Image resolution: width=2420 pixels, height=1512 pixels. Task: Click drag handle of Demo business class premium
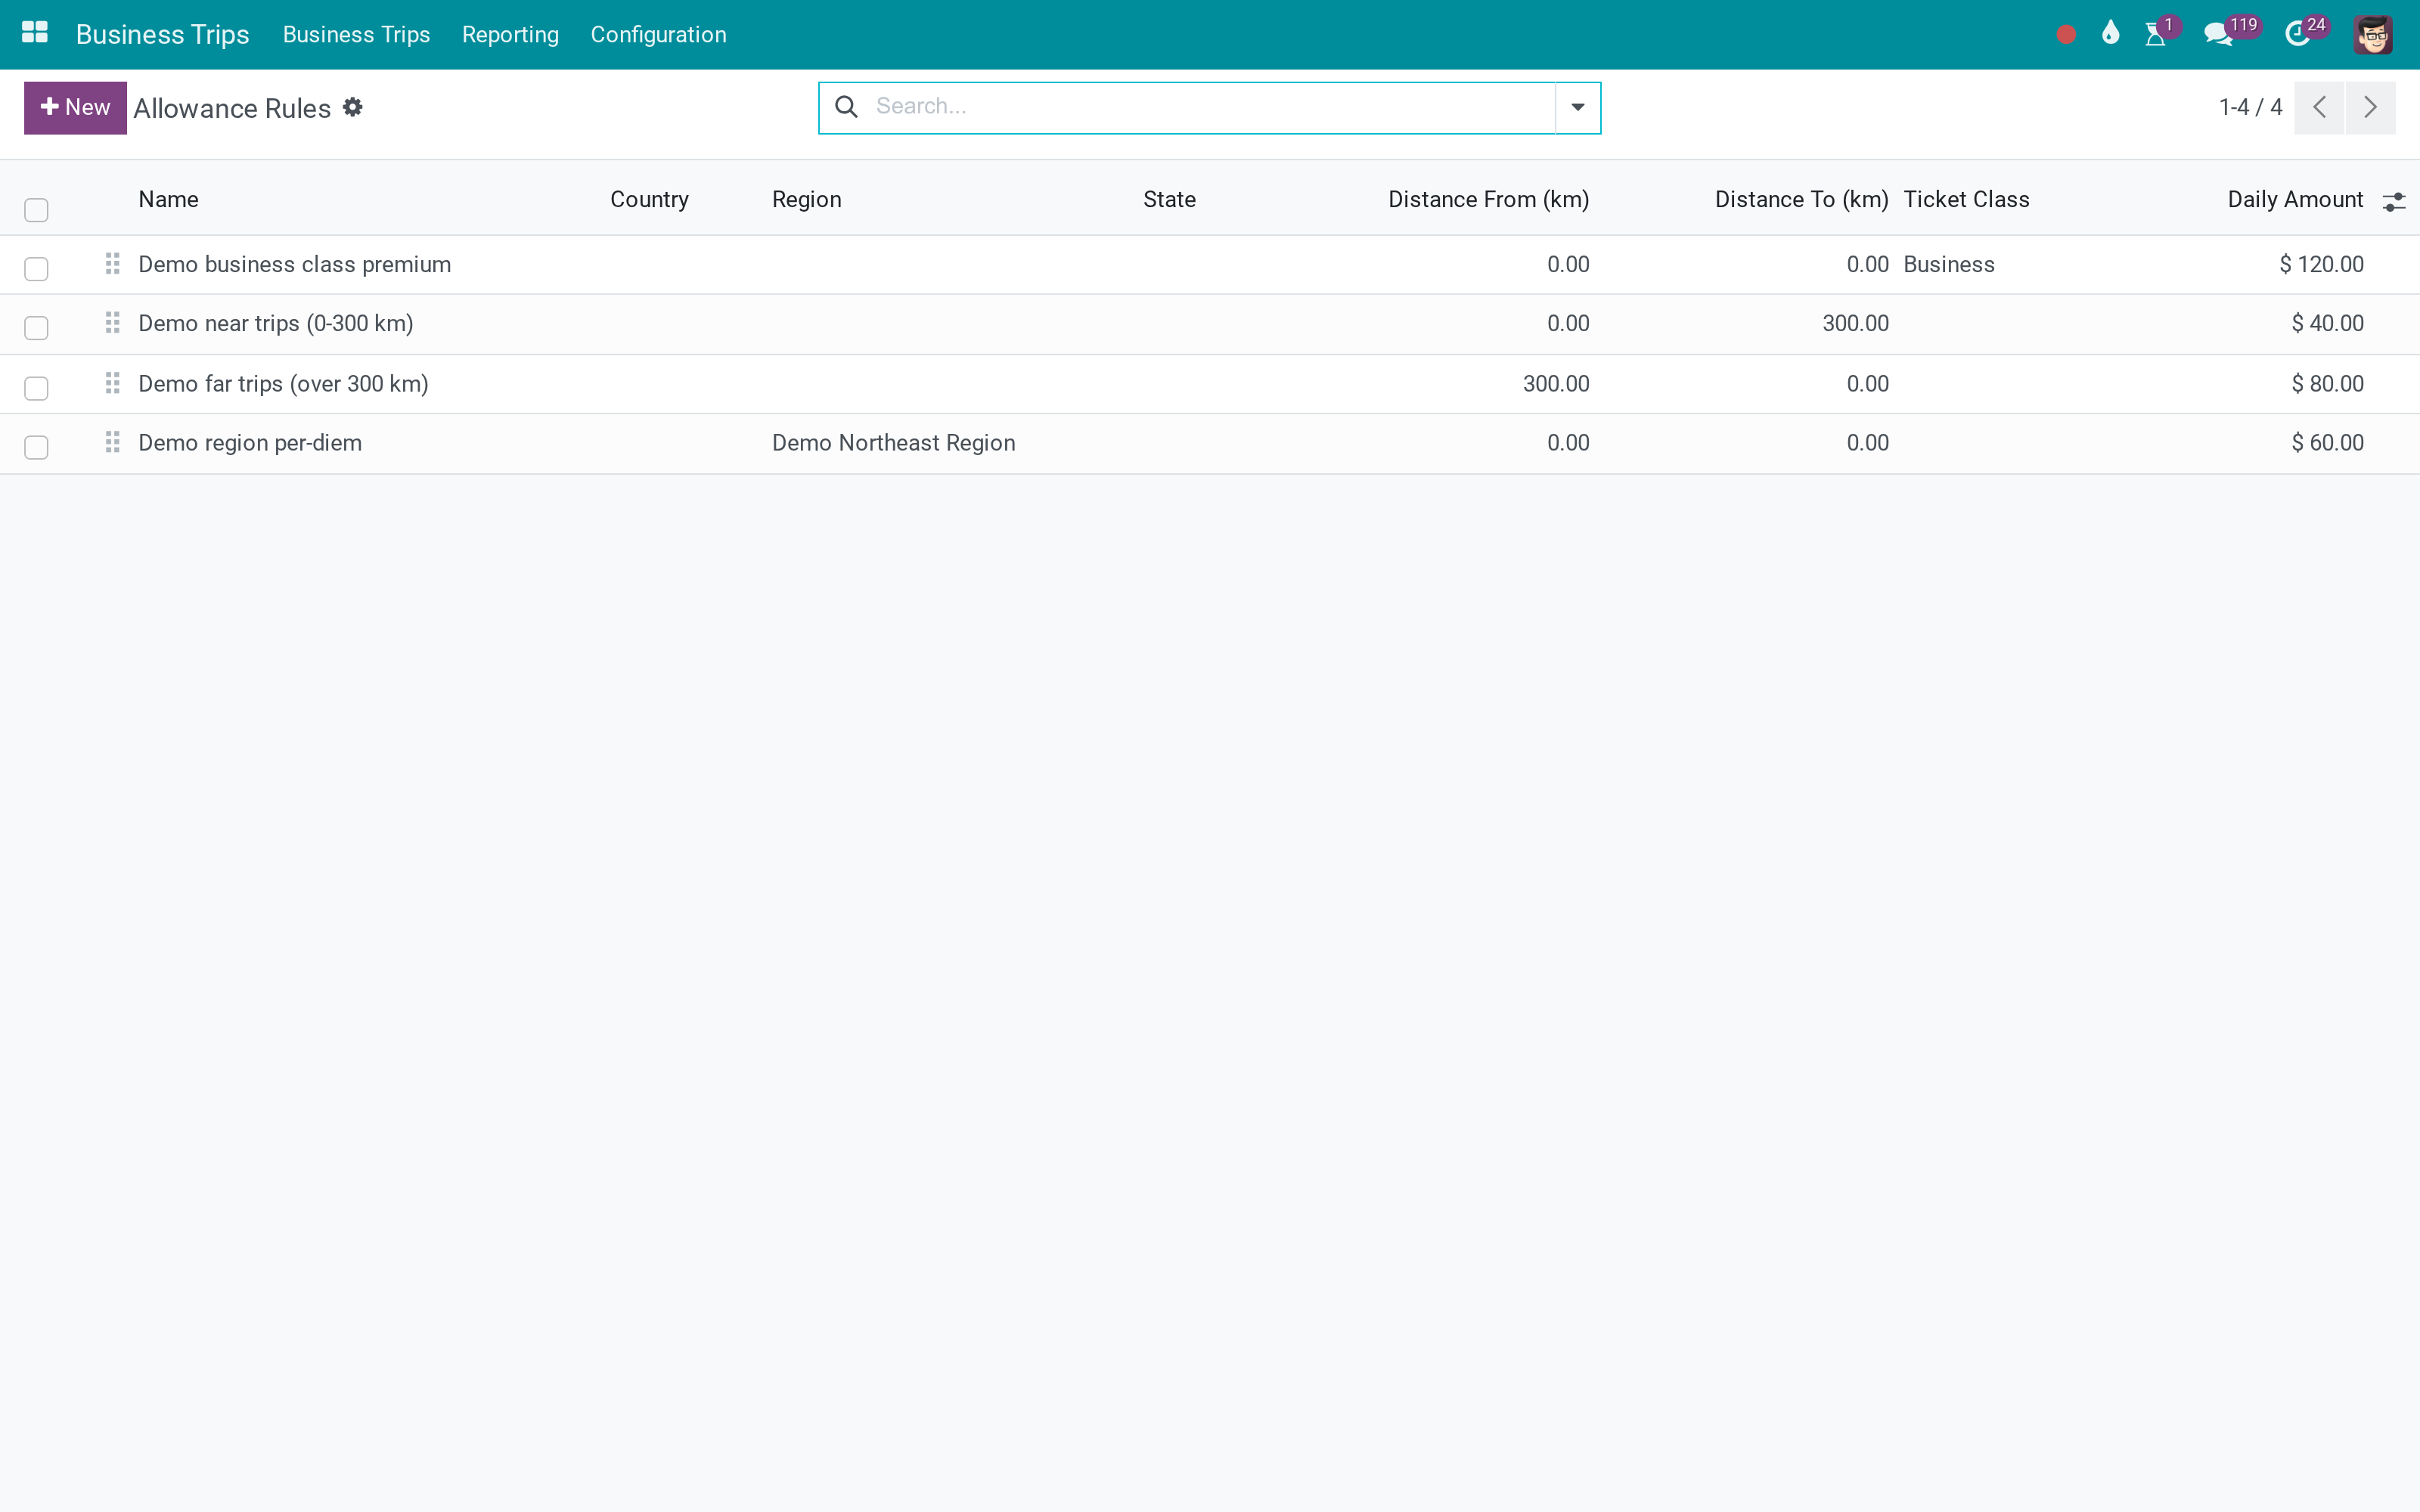pyautogui.click(x=113, y=264)
